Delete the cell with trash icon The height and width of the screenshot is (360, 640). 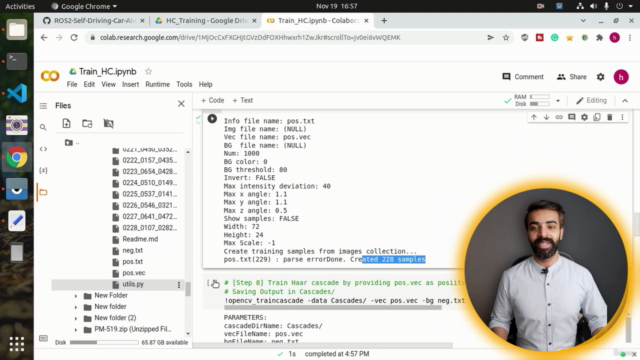pyautogui.click(x=609, y=118)
